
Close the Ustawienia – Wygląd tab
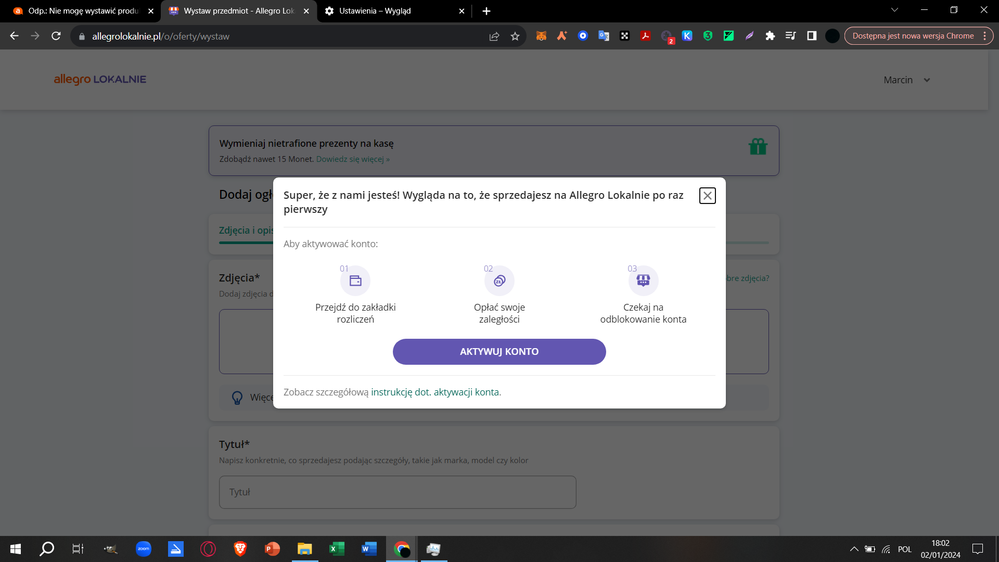462,11
